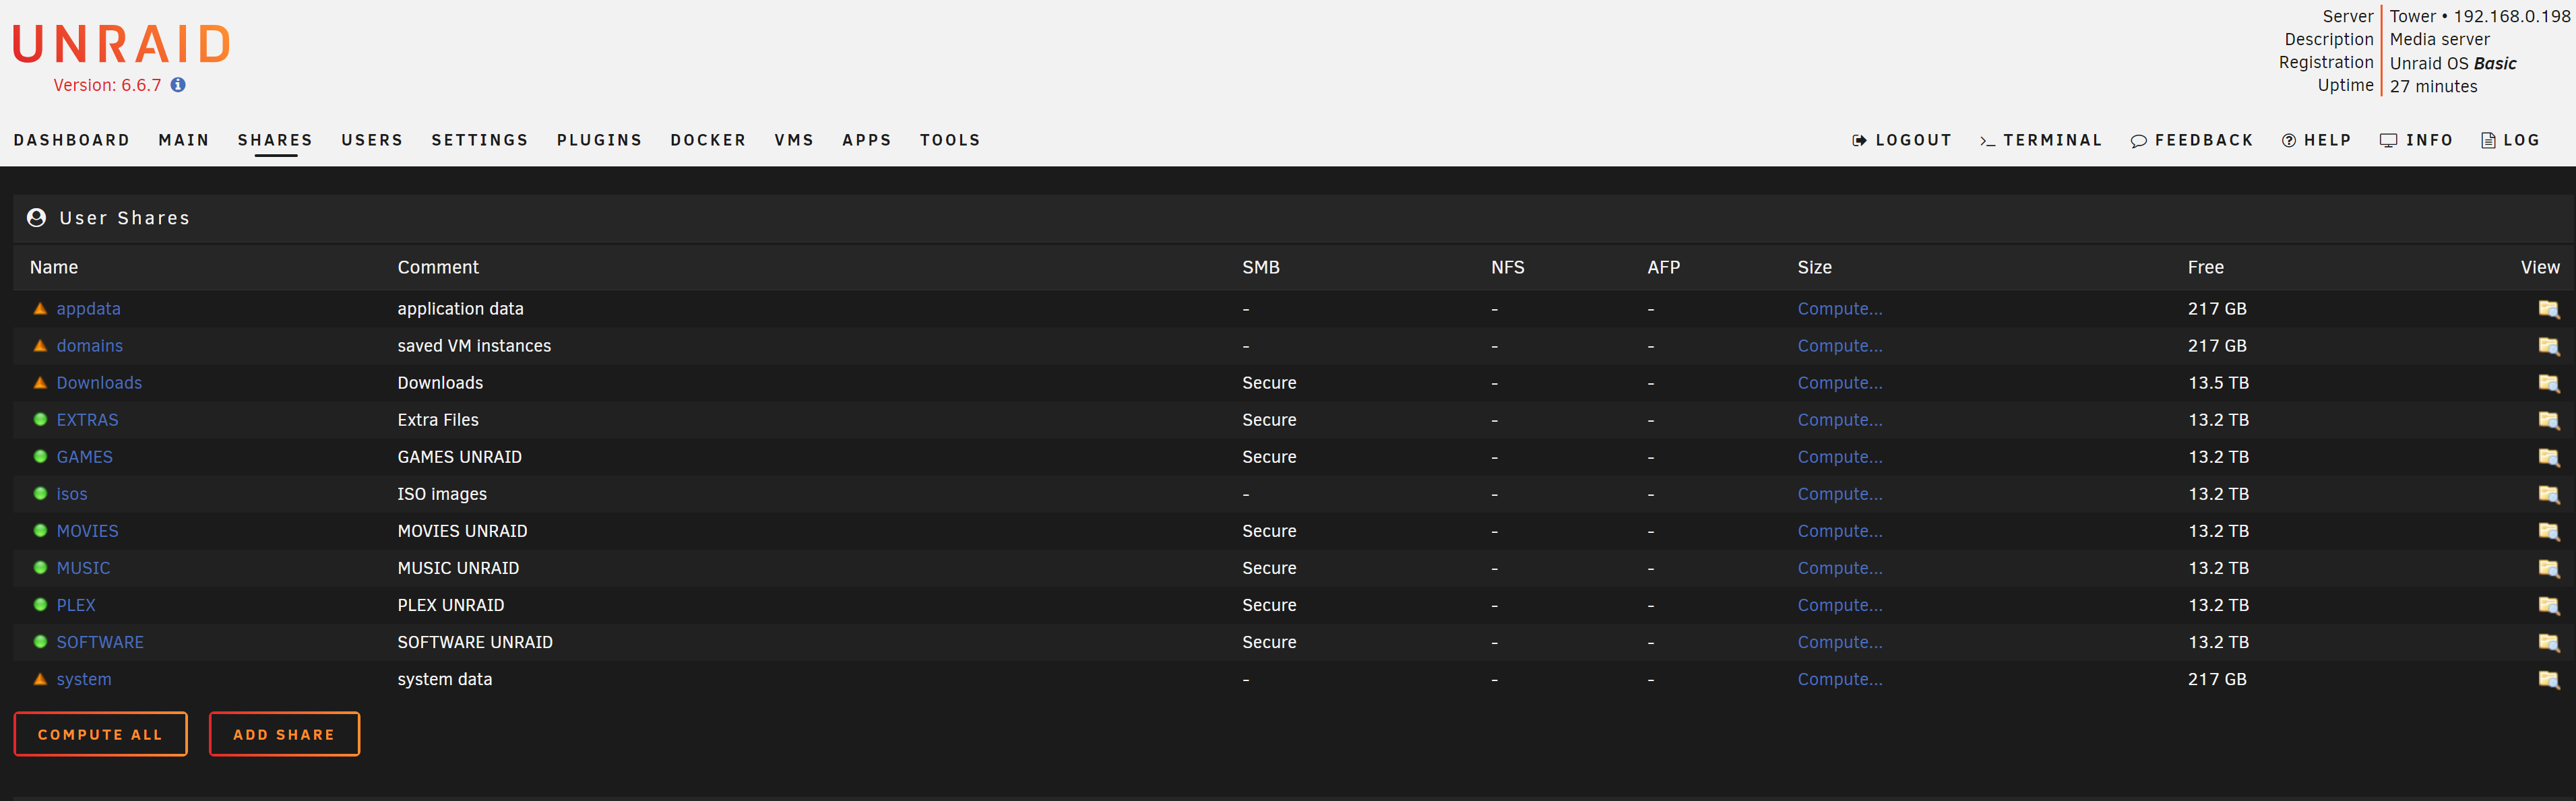Switch to the Users tab
Image resolution: width=2576 pixels, height=801 pixels.
tap(372, 140)
